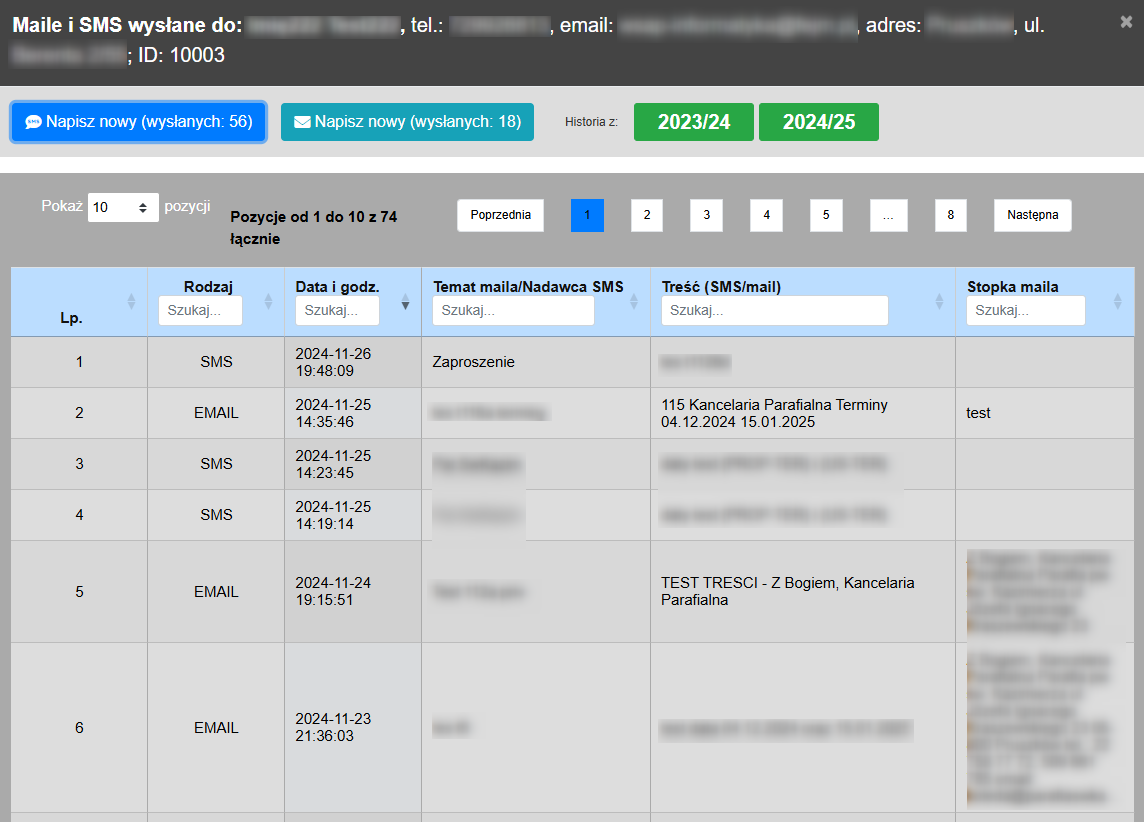The image size is (1144, 822).
Task: Sort by Stopka maila column arrows
Action: [1118, 301]
